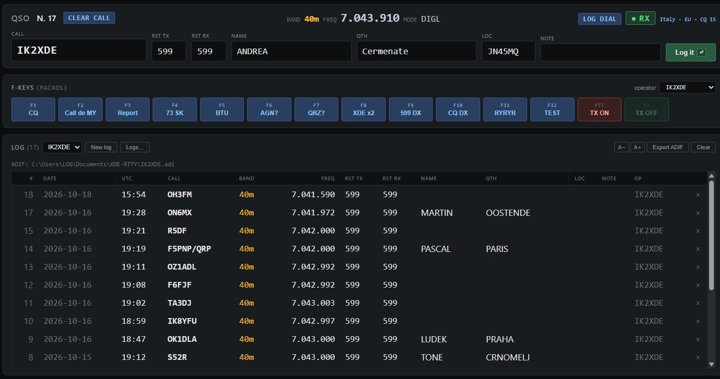Select callsign OH3FM in log

click(x=180, y=194)
